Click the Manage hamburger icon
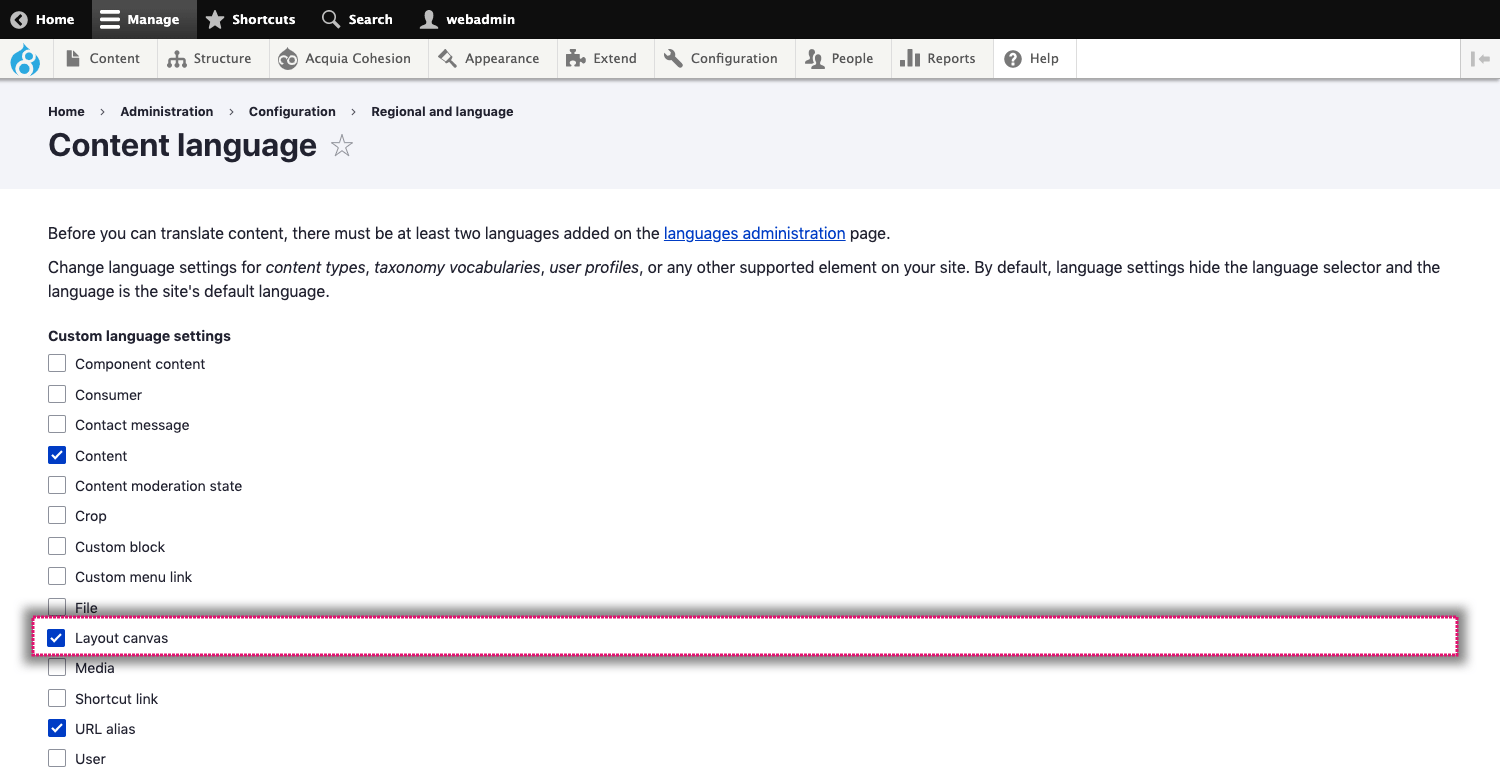The width and height of the screenshot is (1500, 784). [x=110, y=19]
